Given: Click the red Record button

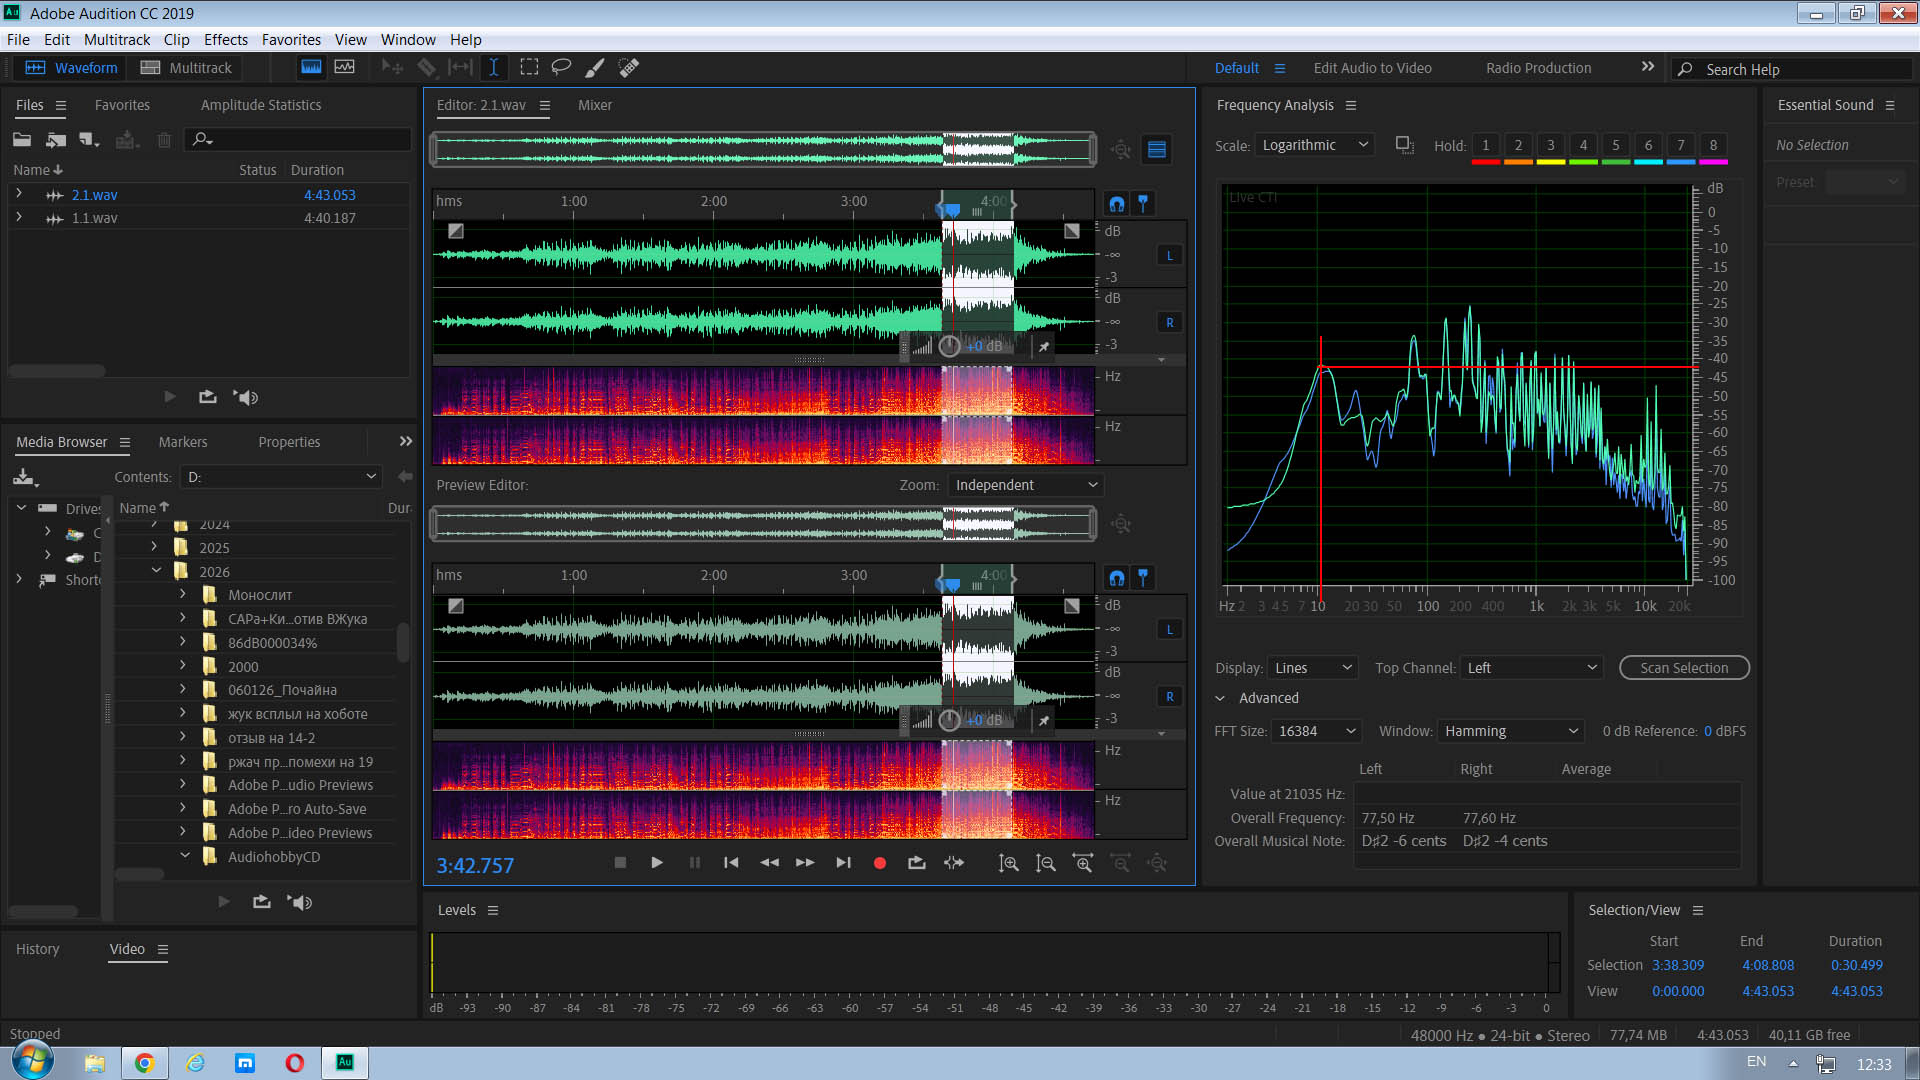Looking at the screenshot, I should pyautogui.click(x=880, y=863).
